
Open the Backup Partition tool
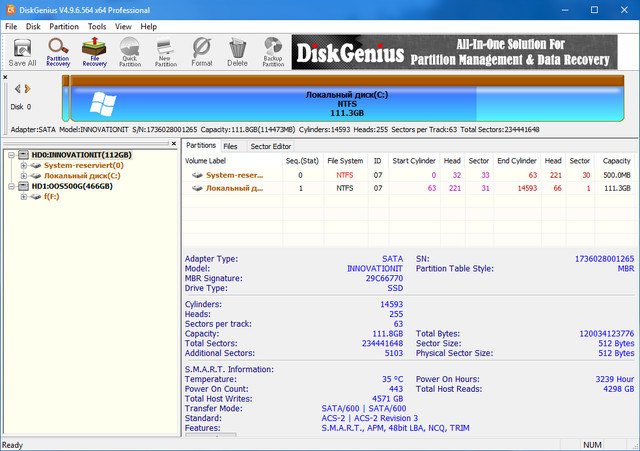click(x=272, y=51)
